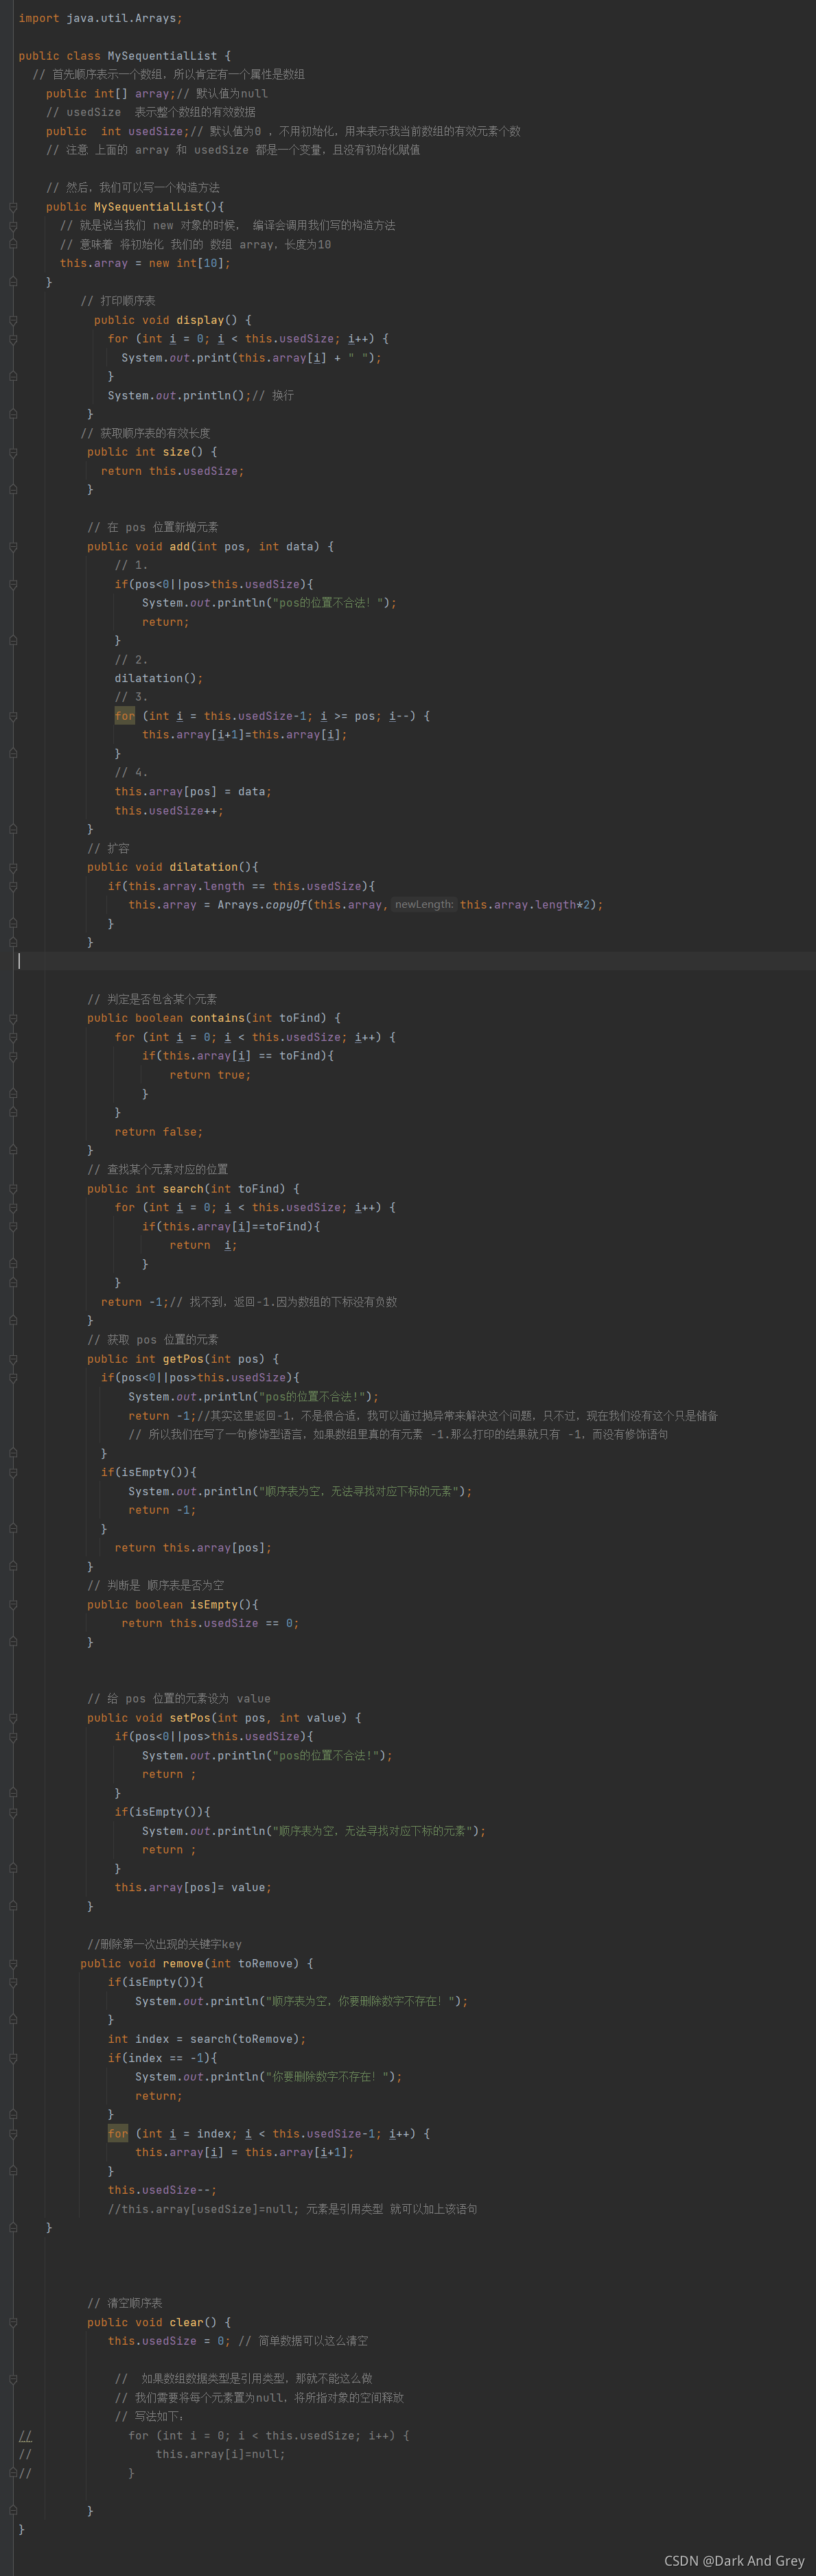Collapse the size() method fold marker
This screenshot has height=2576, width=816.
[13, 452]
